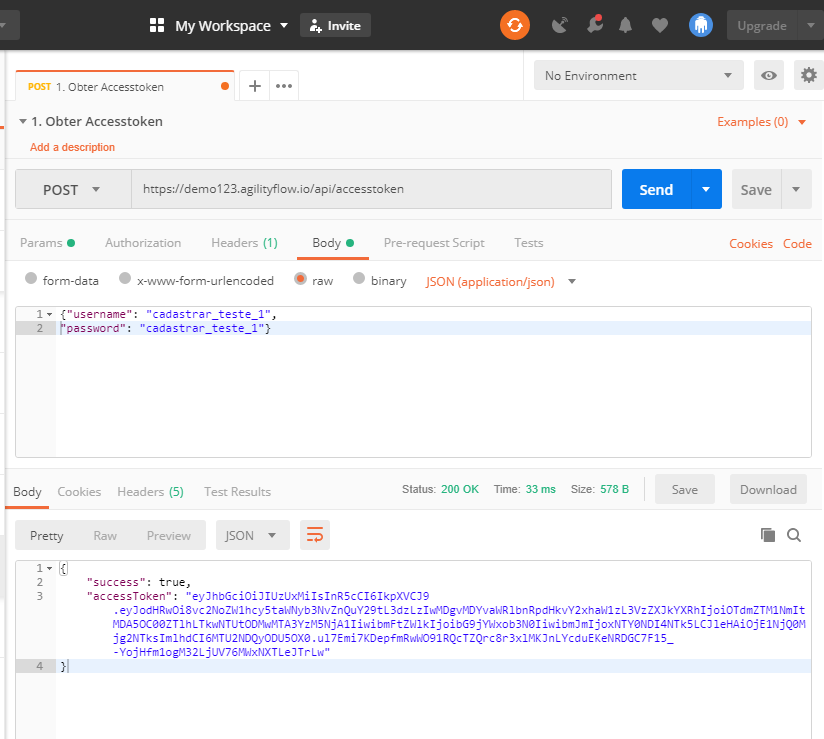This screenshot has width=824, height=739.
Task: Open the user avatar menu
Action: [701, 25]
